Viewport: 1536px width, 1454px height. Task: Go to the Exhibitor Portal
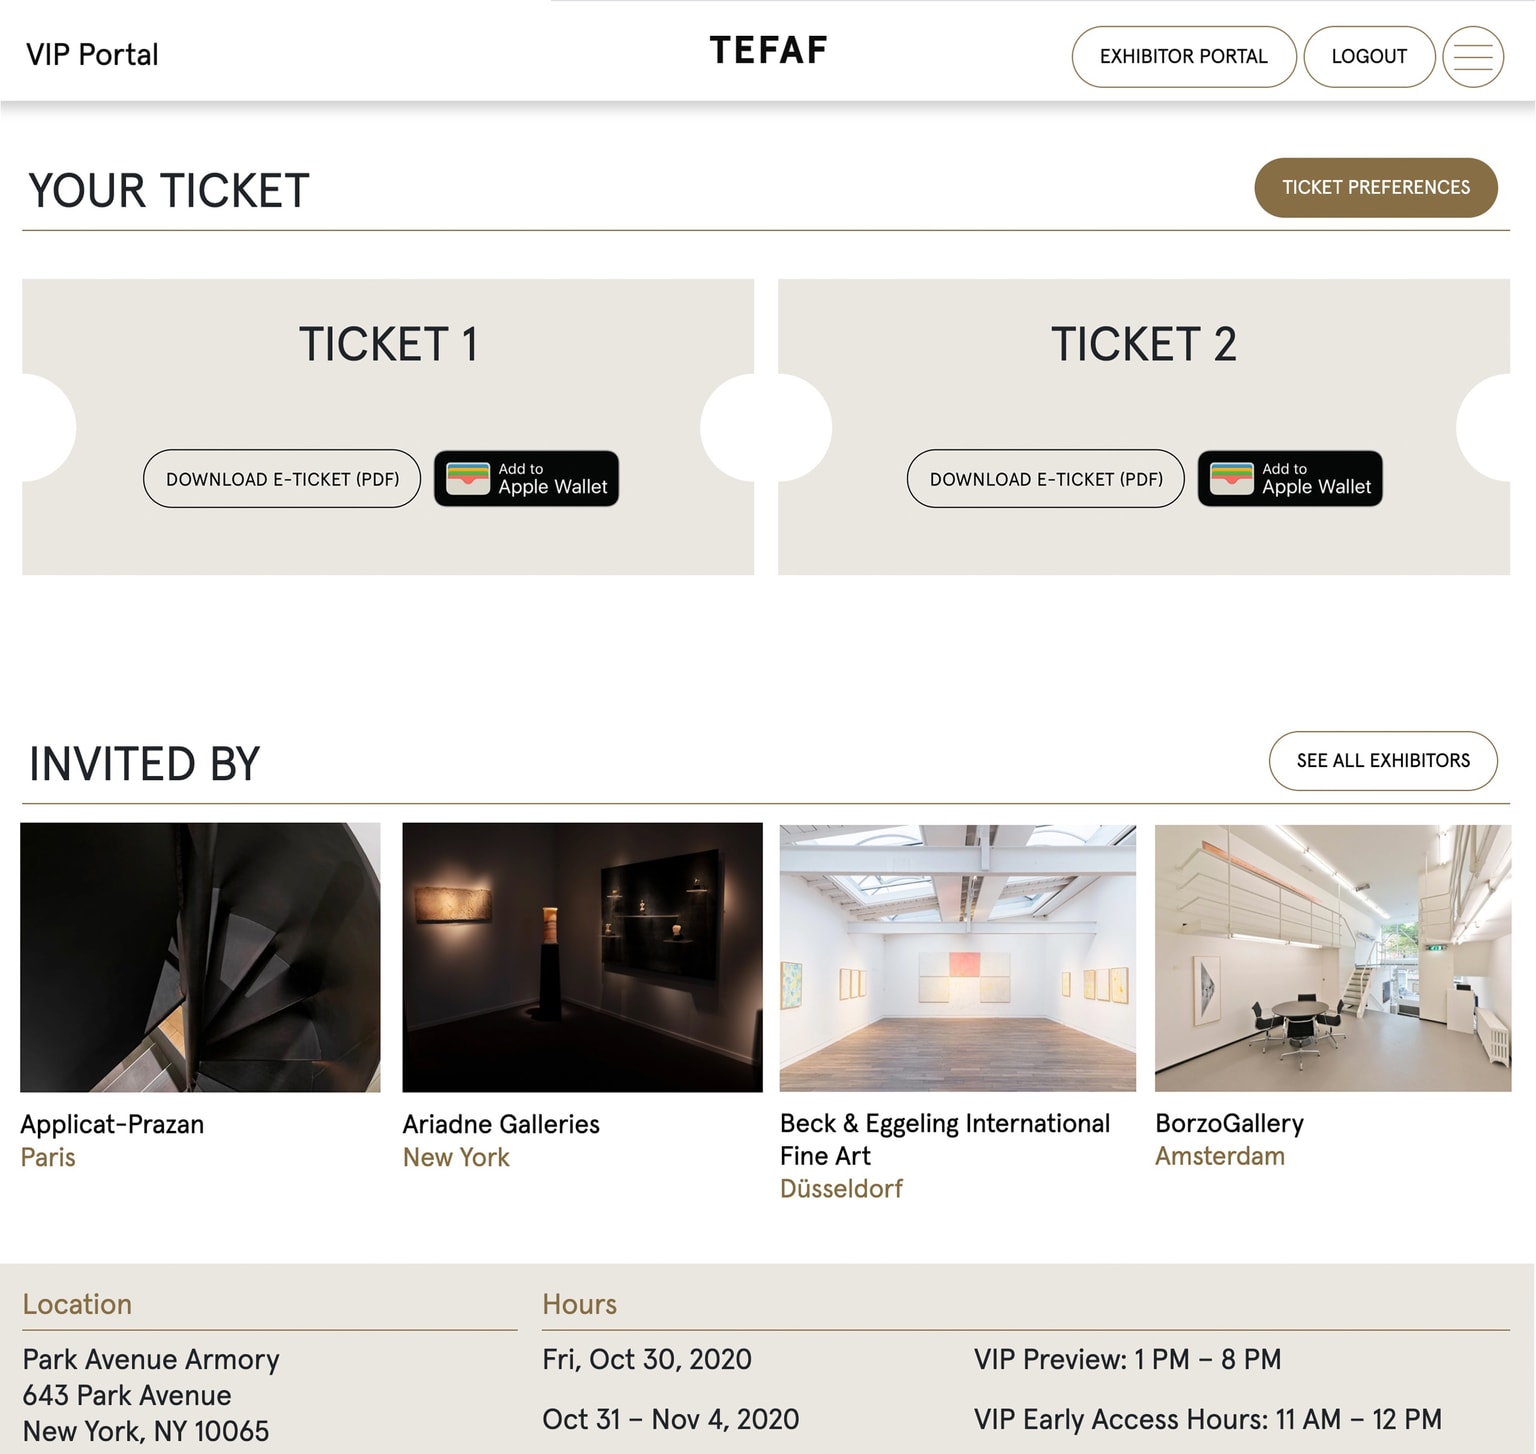pyautogui.click(x=1183, y=57)
